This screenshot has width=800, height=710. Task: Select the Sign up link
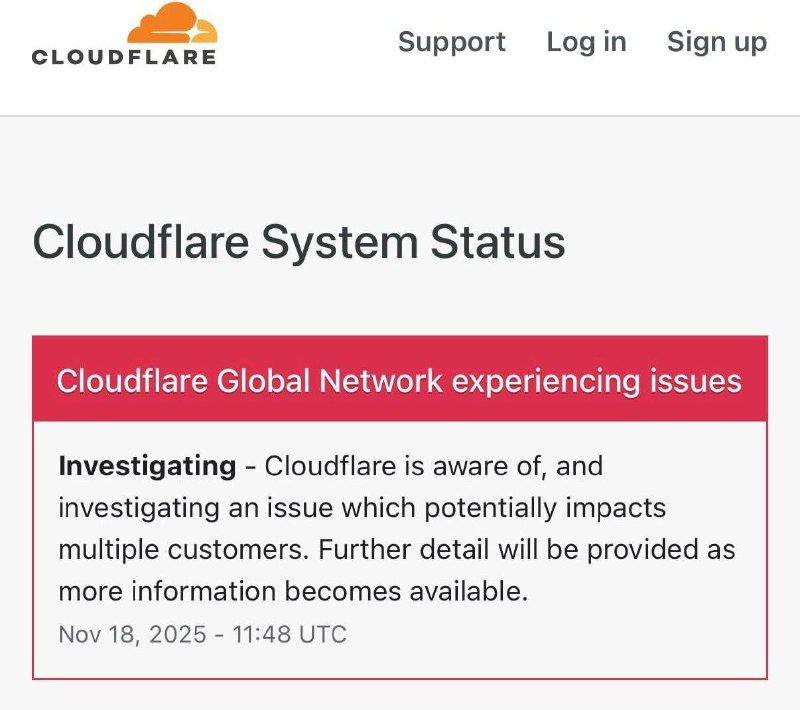coord(716,42)
